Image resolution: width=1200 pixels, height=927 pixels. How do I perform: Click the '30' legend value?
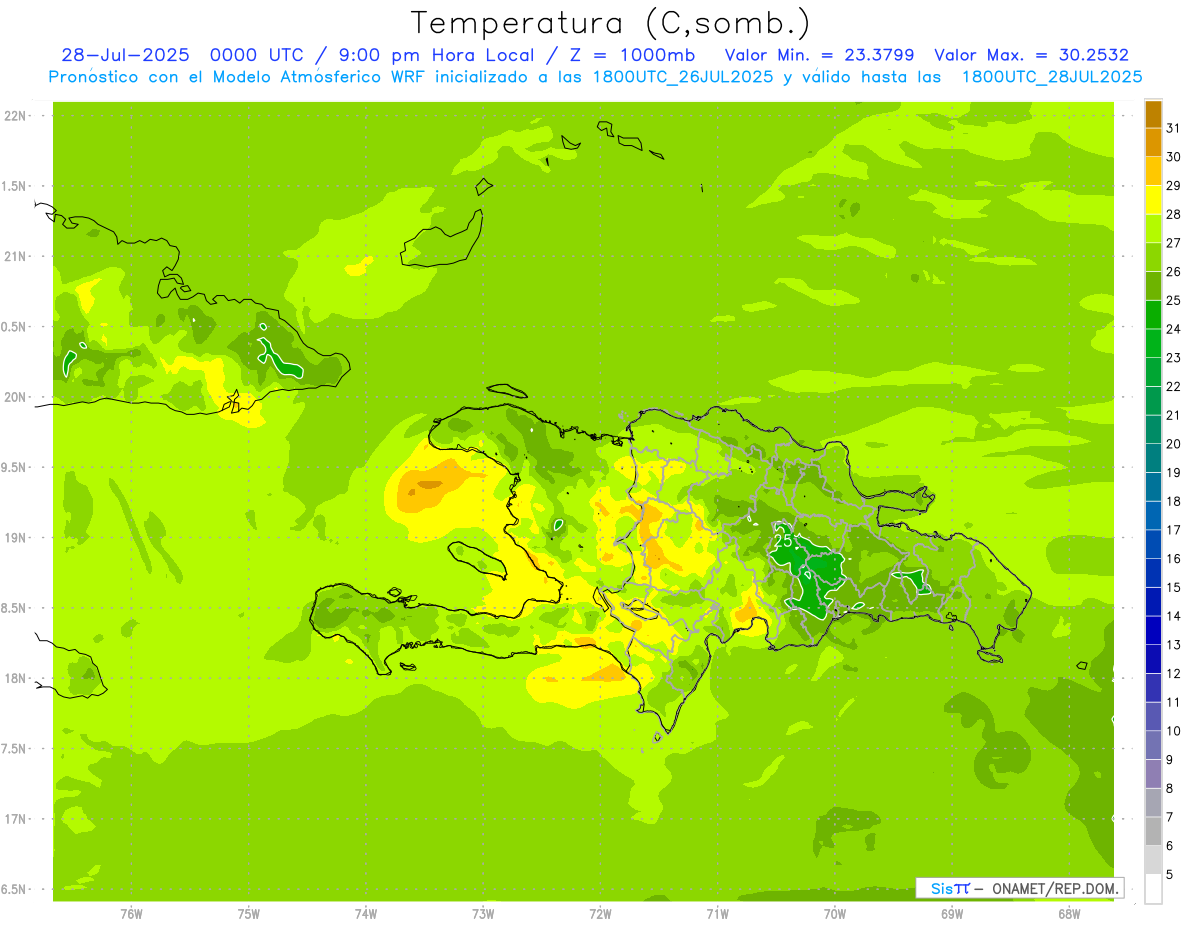pos(1174,157)
